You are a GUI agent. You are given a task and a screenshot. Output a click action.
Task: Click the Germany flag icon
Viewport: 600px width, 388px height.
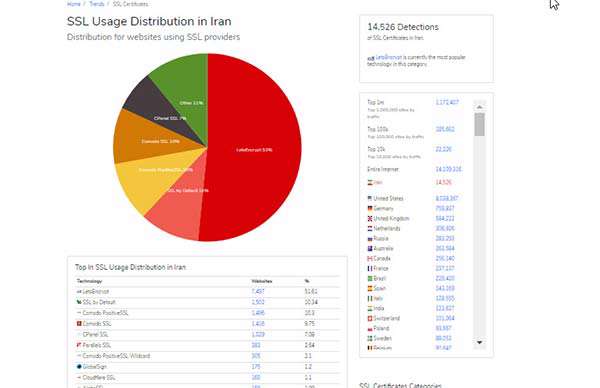tap(370, 208)
